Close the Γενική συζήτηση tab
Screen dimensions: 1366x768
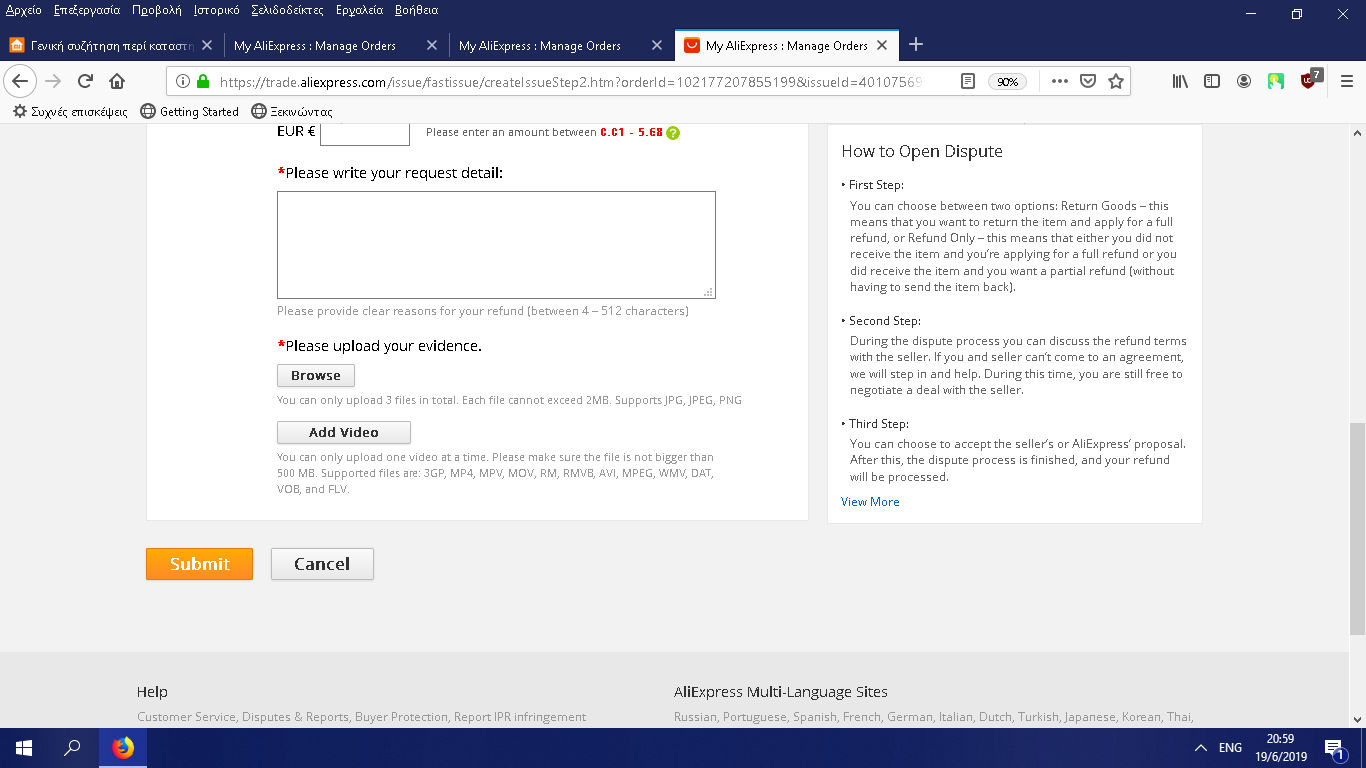(207, 46)
